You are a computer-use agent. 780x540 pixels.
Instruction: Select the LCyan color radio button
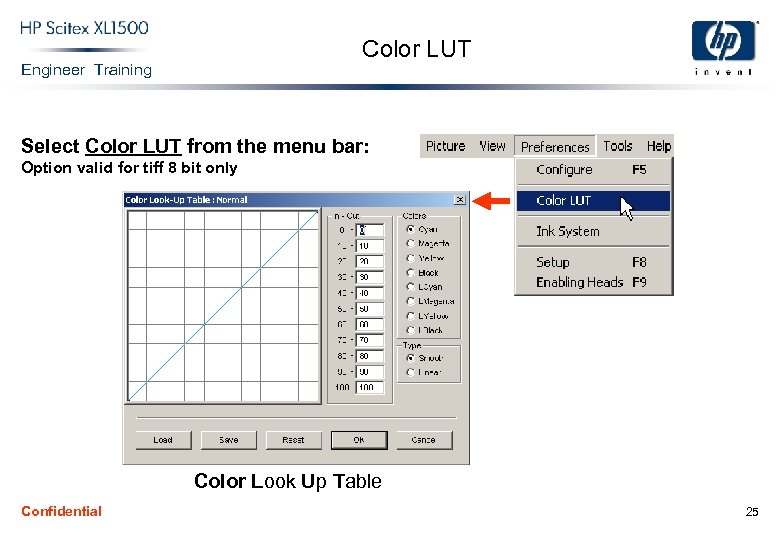[410, 287]
